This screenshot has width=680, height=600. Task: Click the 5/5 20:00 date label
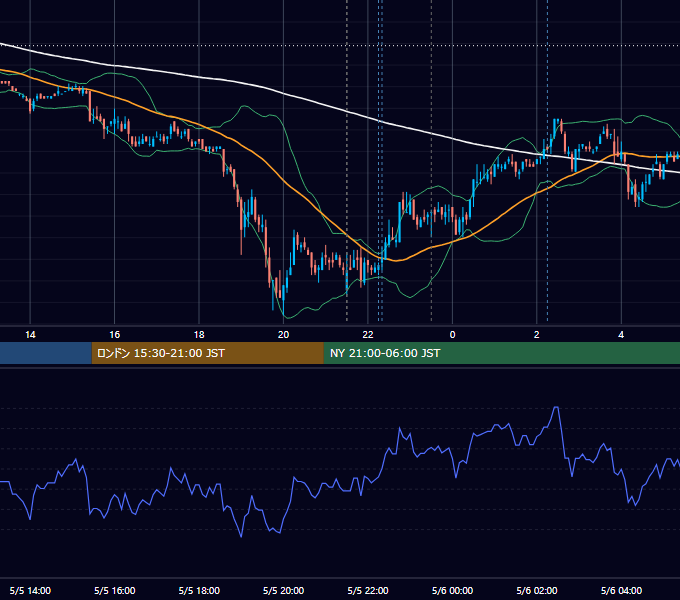tap(283, 591)
